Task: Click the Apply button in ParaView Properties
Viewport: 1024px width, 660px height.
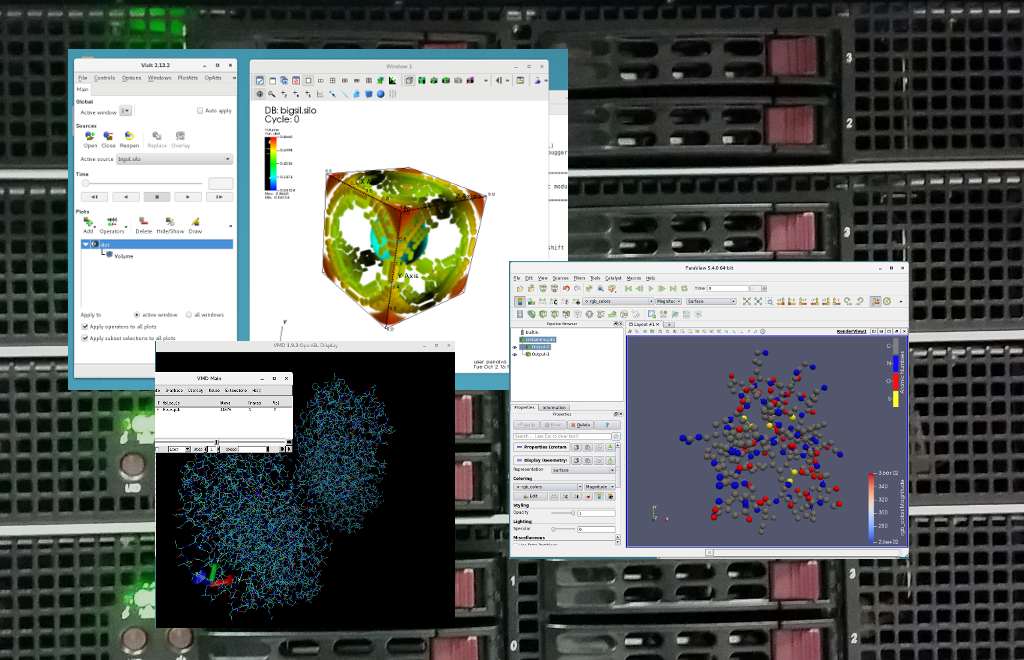Action: click(526, 425)
